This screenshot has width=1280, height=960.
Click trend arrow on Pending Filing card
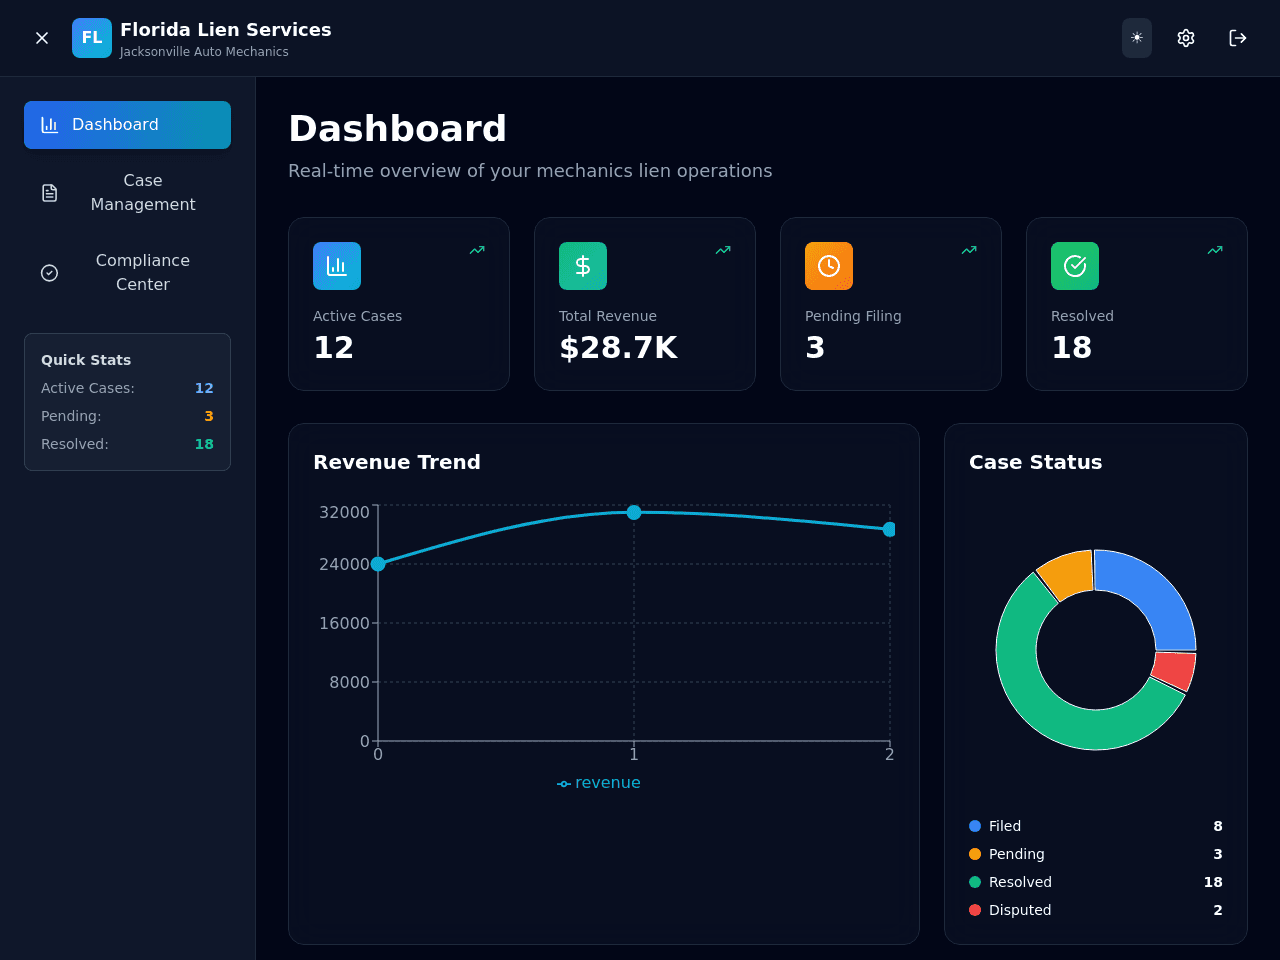point(969,250)
